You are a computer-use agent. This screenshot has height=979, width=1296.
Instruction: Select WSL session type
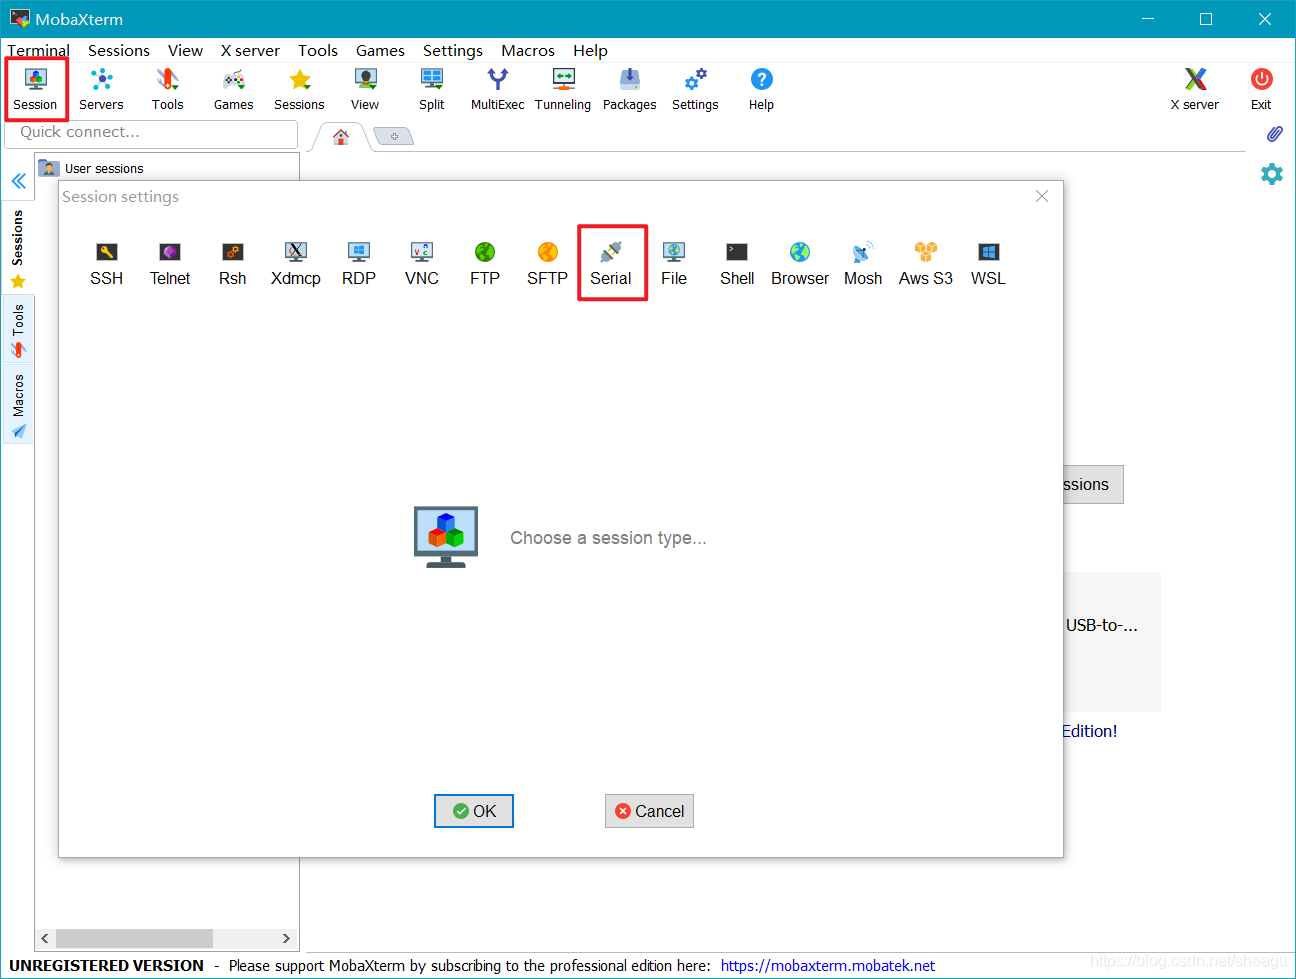(988, 264)
